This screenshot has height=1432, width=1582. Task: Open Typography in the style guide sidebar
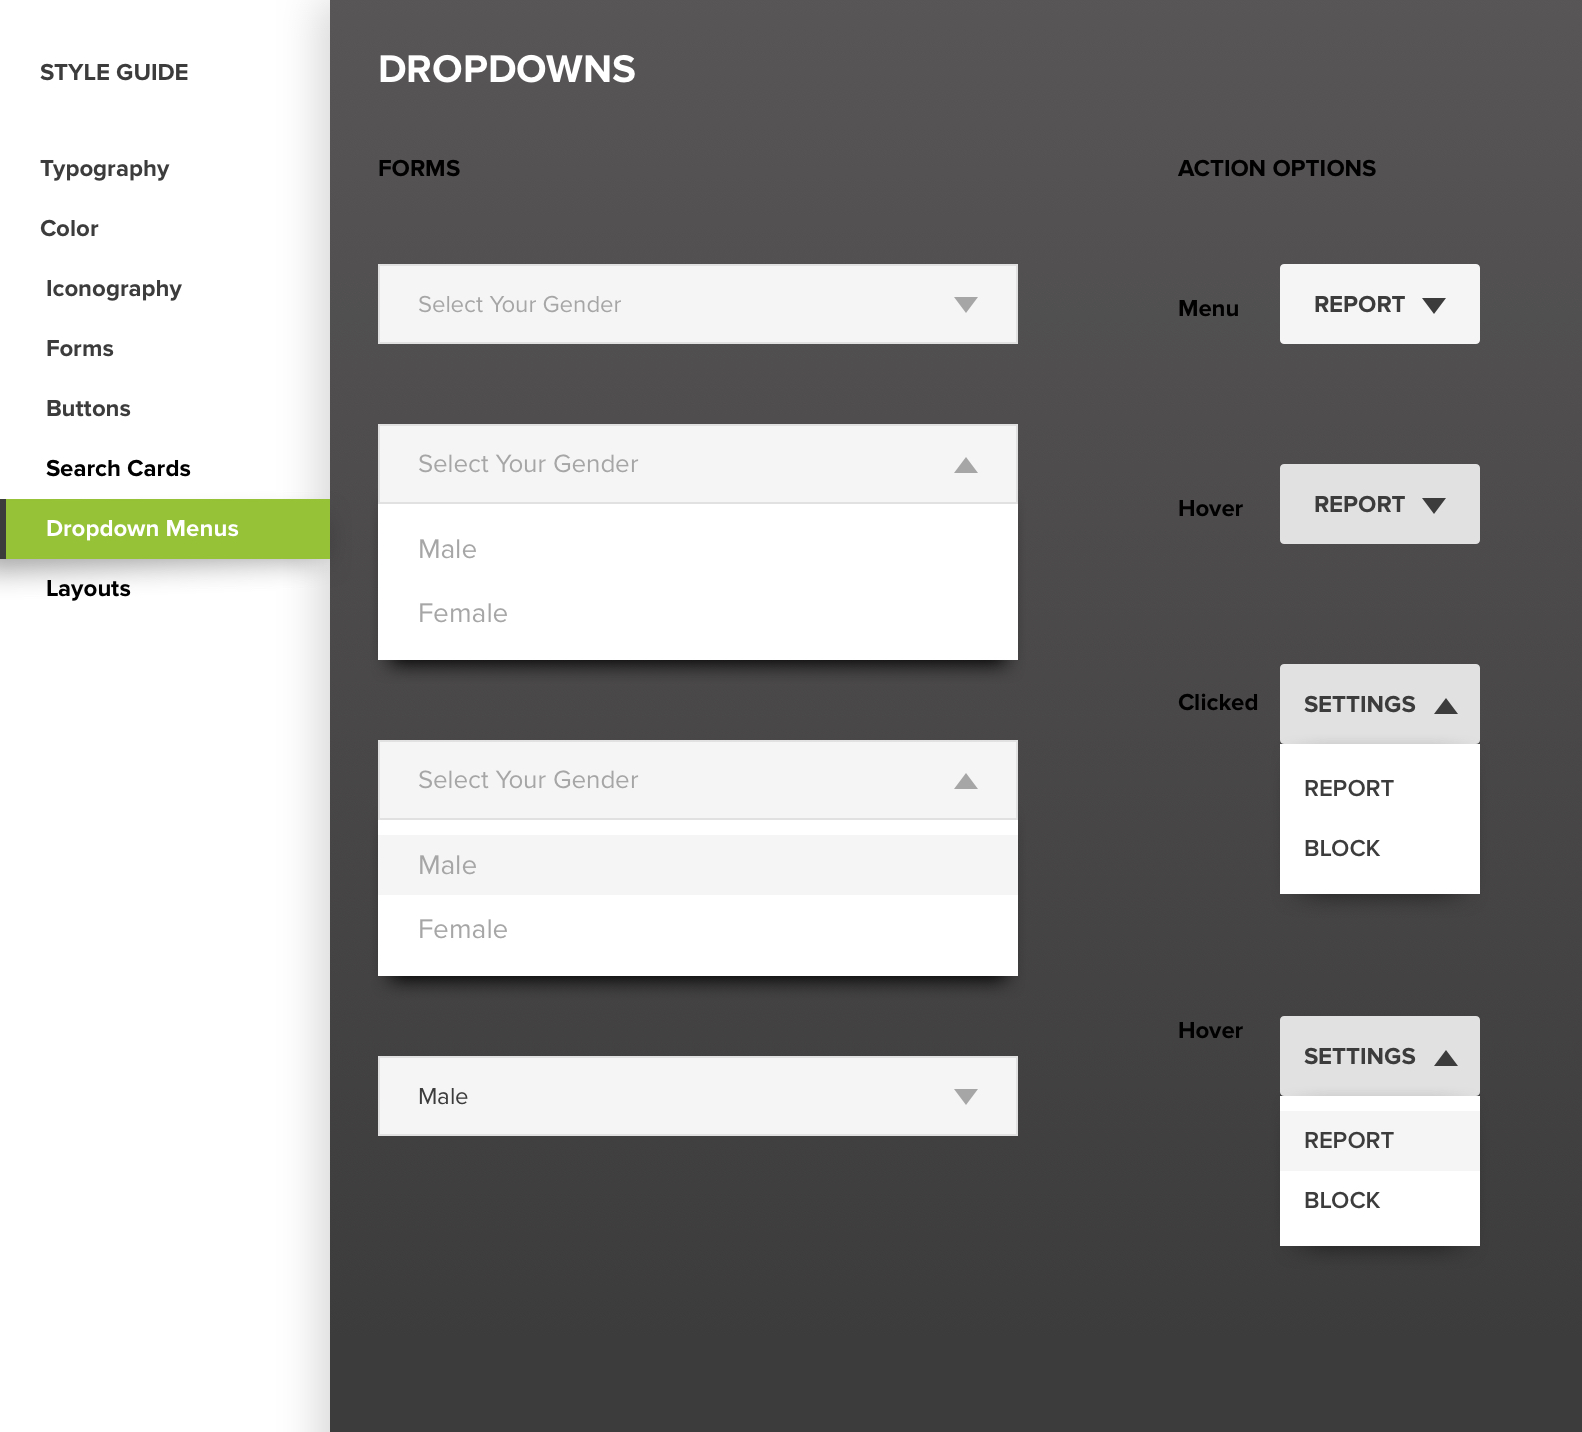pos(104,168)
